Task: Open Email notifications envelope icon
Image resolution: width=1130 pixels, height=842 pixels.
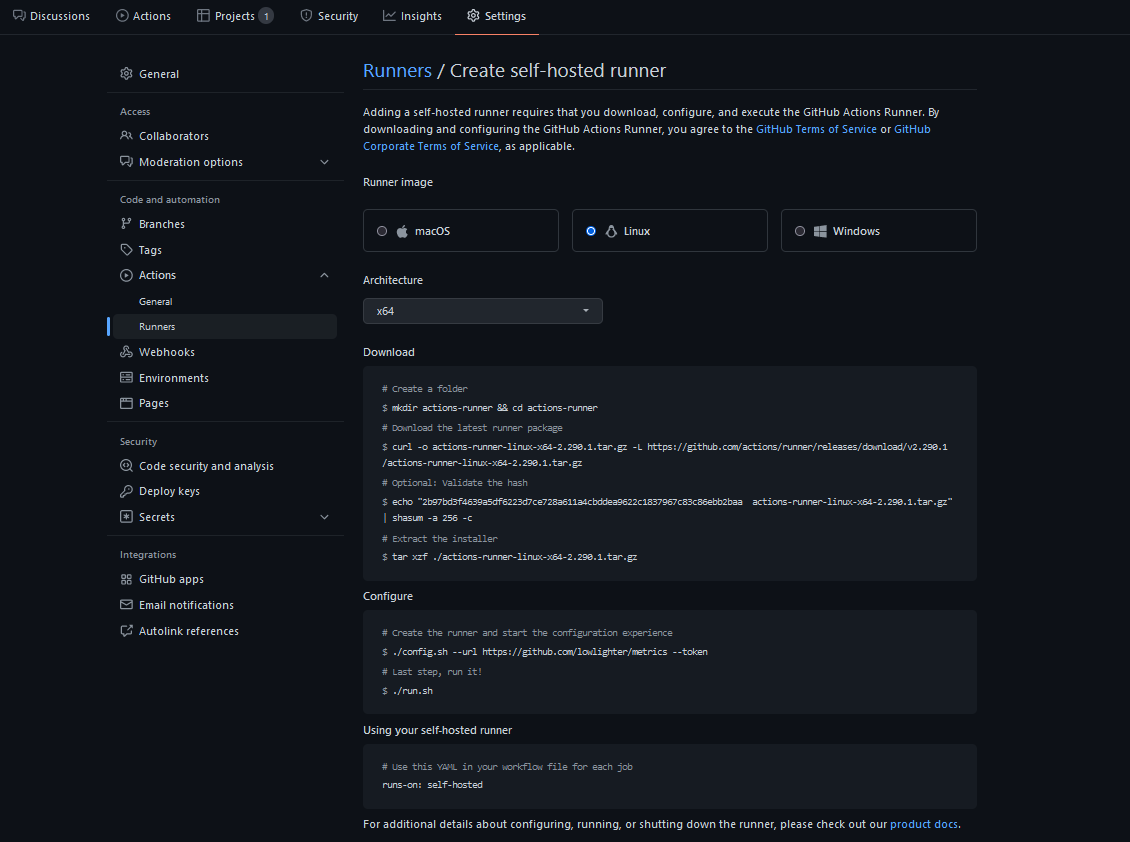Action: 127,604
